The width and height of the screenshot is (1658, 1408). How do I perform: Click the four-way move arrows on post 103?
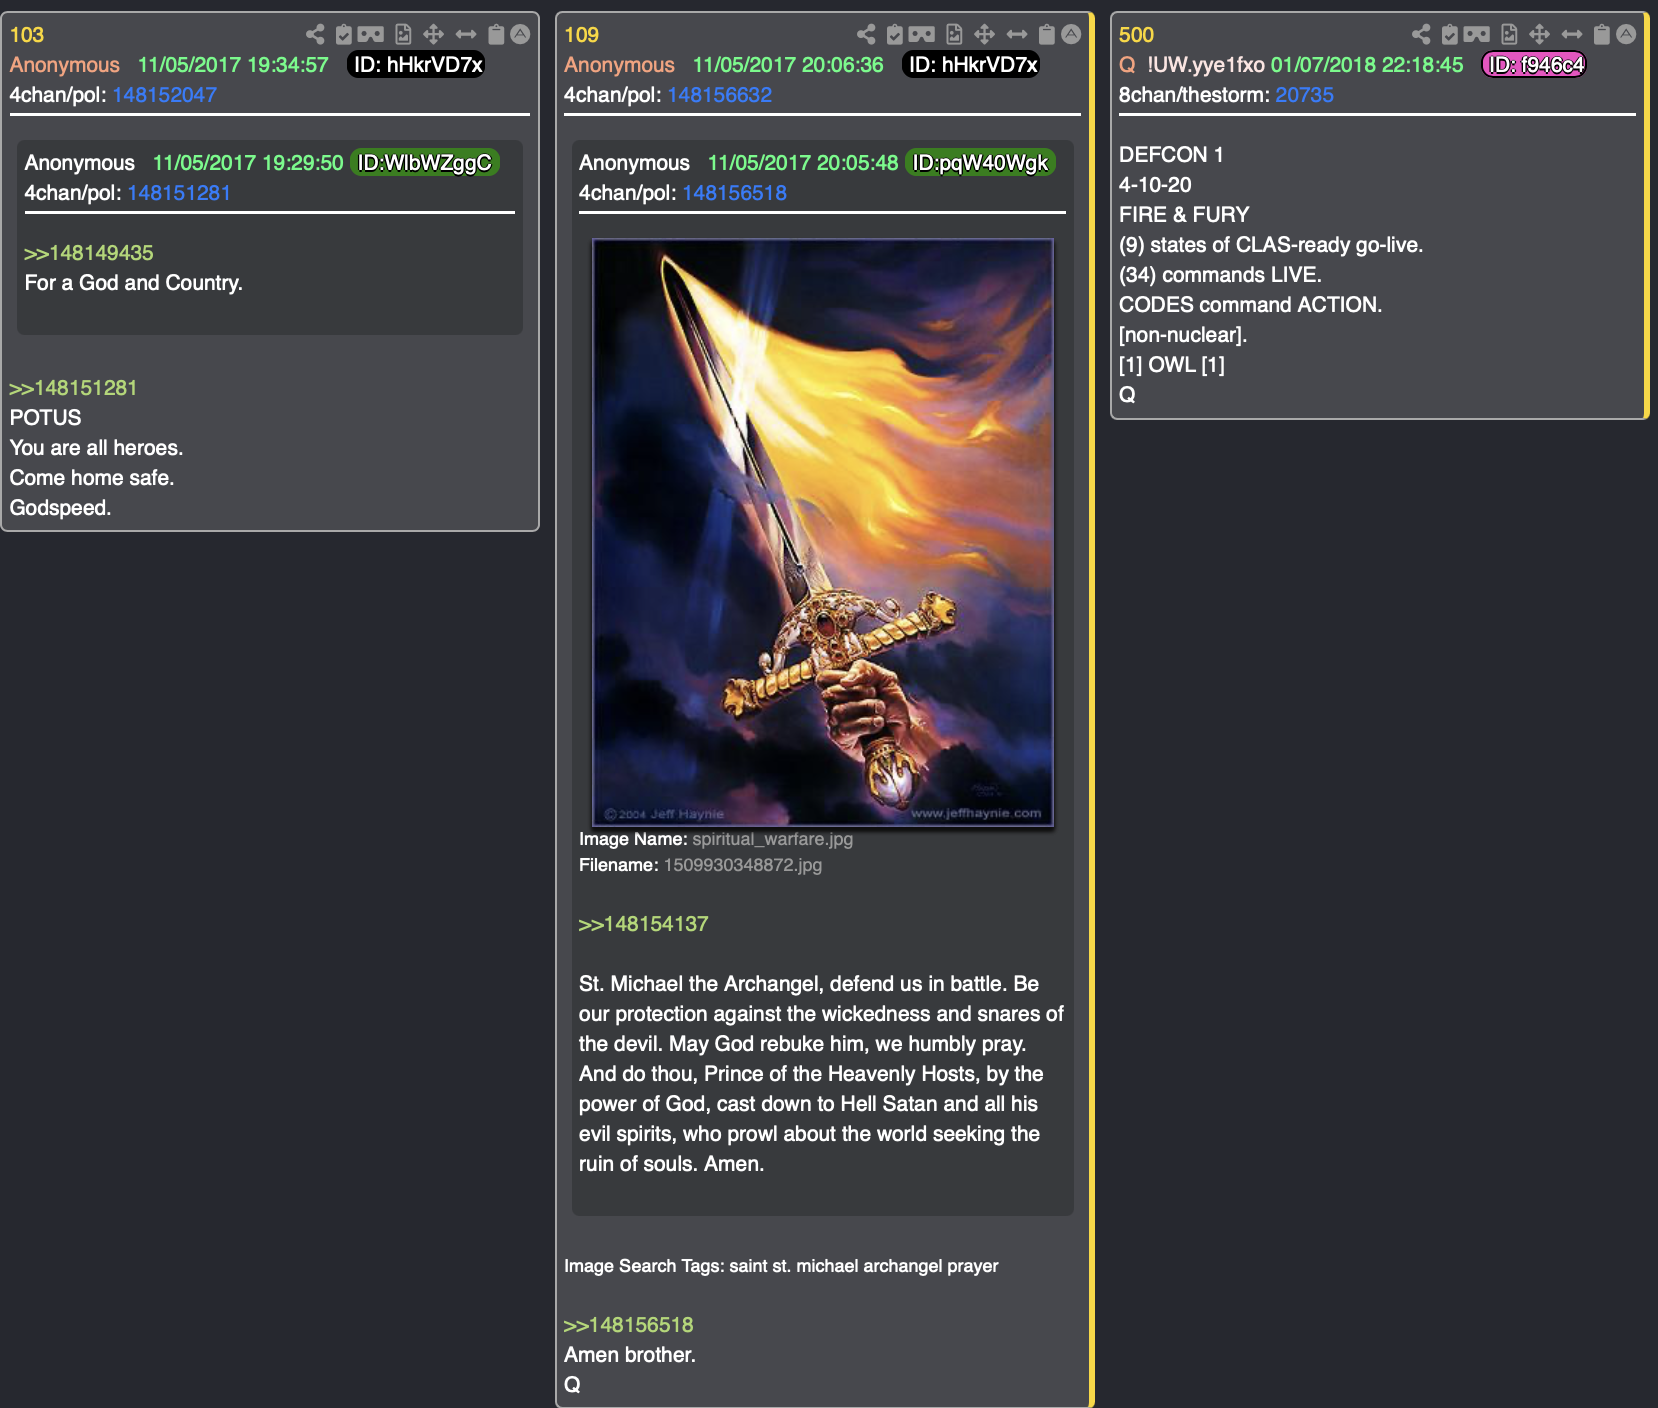pyautogui.click(x=433, y=35)
